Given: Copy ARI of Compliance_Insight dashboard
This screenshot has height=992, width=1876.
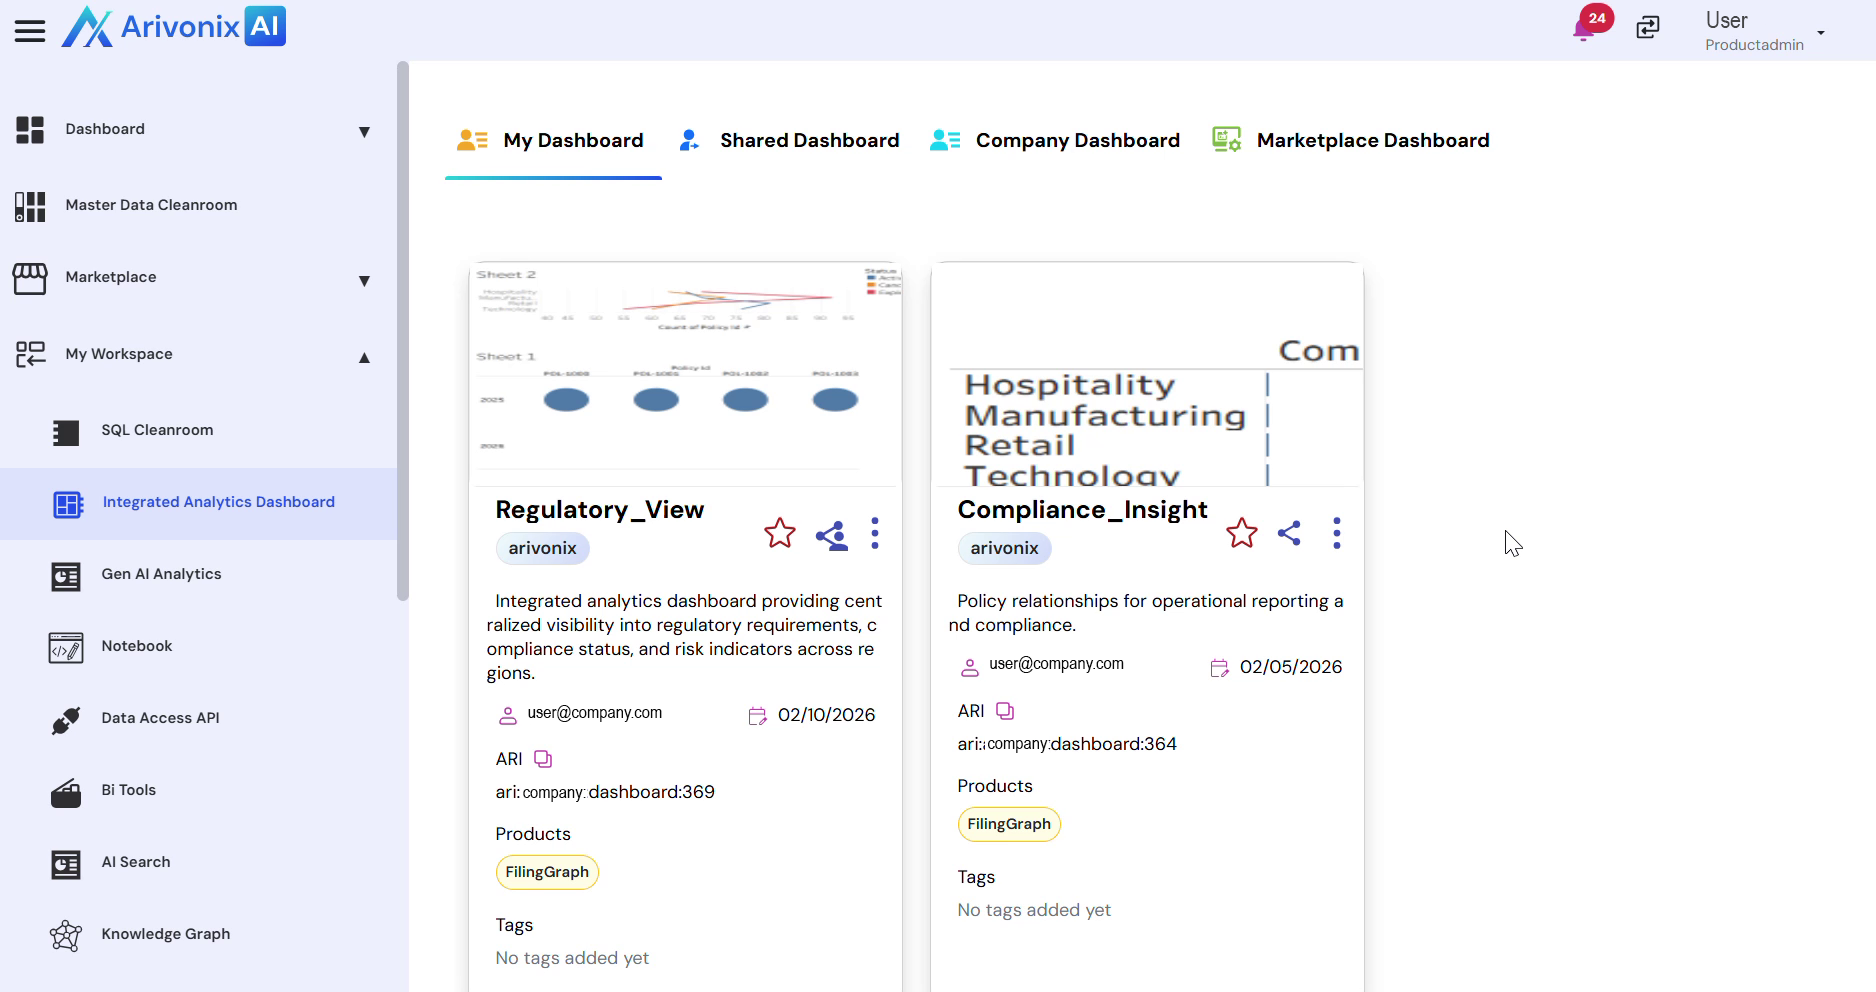Looking at the screenshot, I should pos(1005,711).
